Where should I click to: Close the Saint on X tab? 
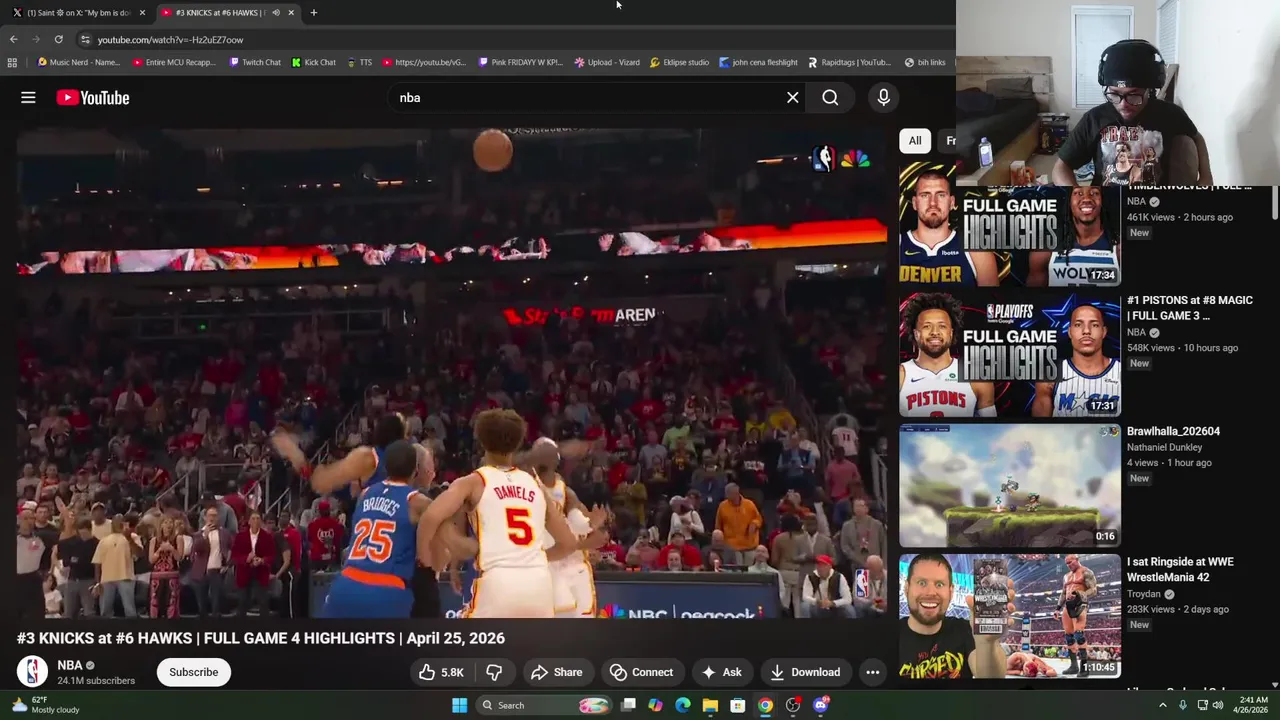click(142, 12)
